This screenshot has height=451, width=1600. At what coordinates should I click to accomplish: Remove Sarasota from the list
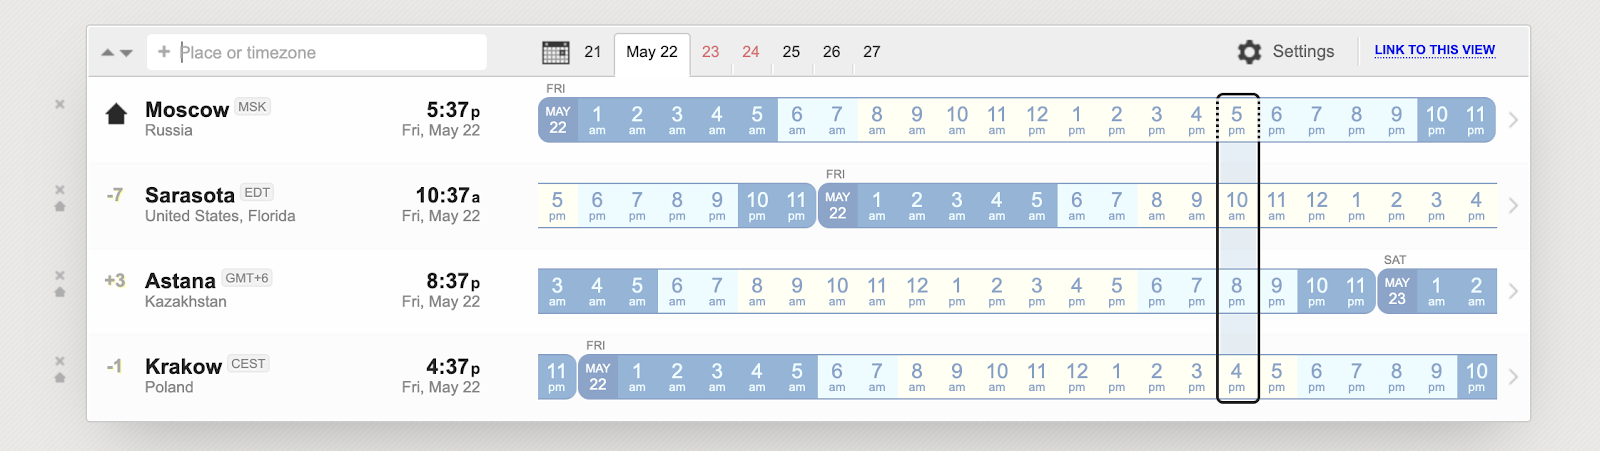[60, 189]
